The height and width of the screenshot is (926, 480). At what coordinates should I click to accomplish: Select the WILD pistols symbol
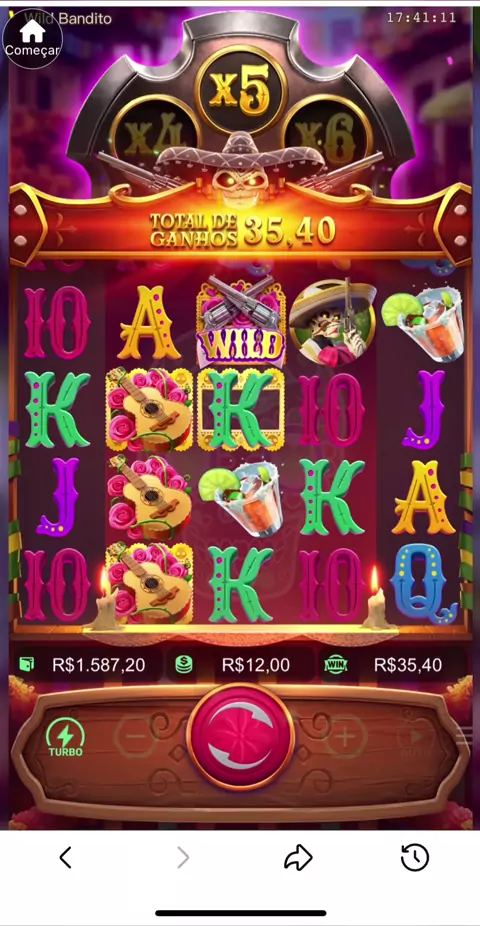click(241, 321)
